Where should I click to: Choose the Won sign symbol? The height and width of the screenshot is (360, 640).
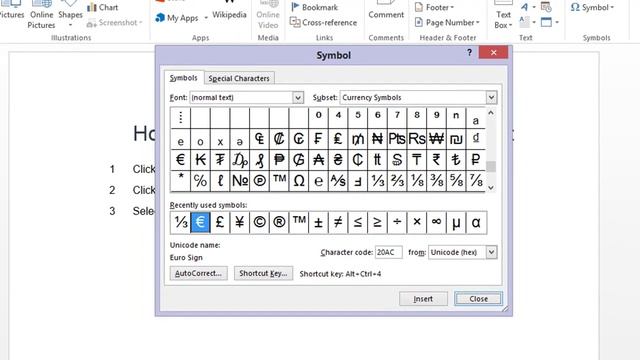click(x=436, y=139)
